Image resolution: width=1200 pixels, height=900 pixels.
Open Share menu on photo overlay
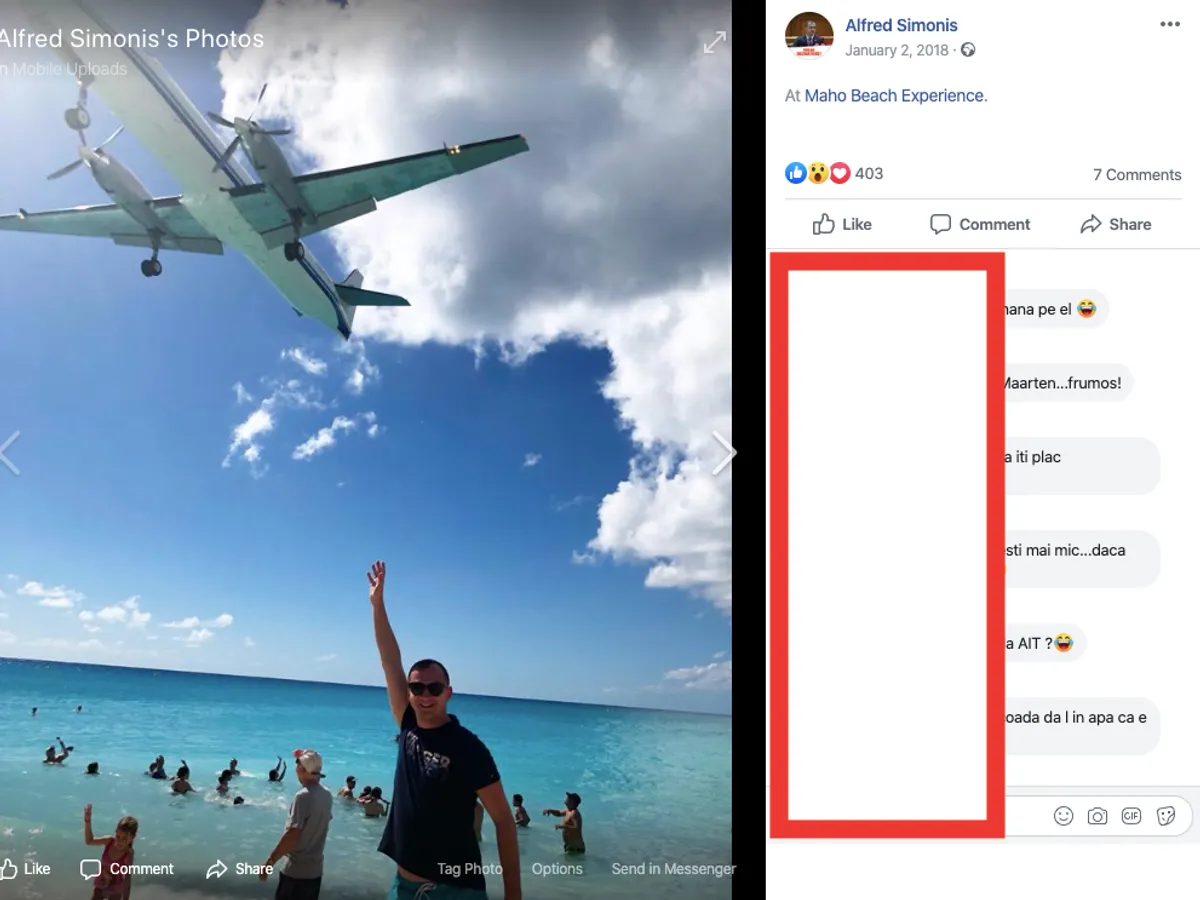[x=239, y=869]
